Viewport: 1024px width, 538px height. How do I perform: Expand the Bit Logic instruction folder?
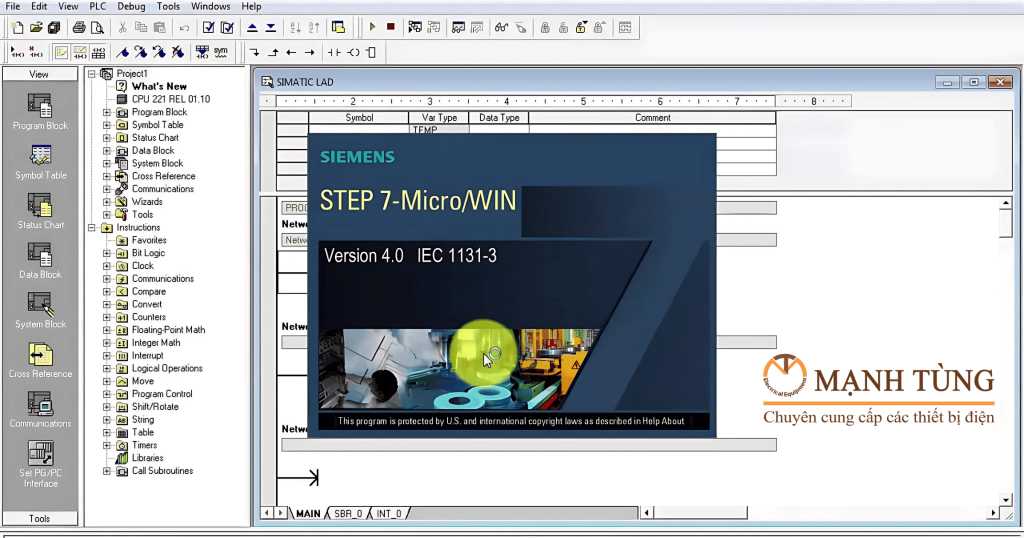point(107,254)
